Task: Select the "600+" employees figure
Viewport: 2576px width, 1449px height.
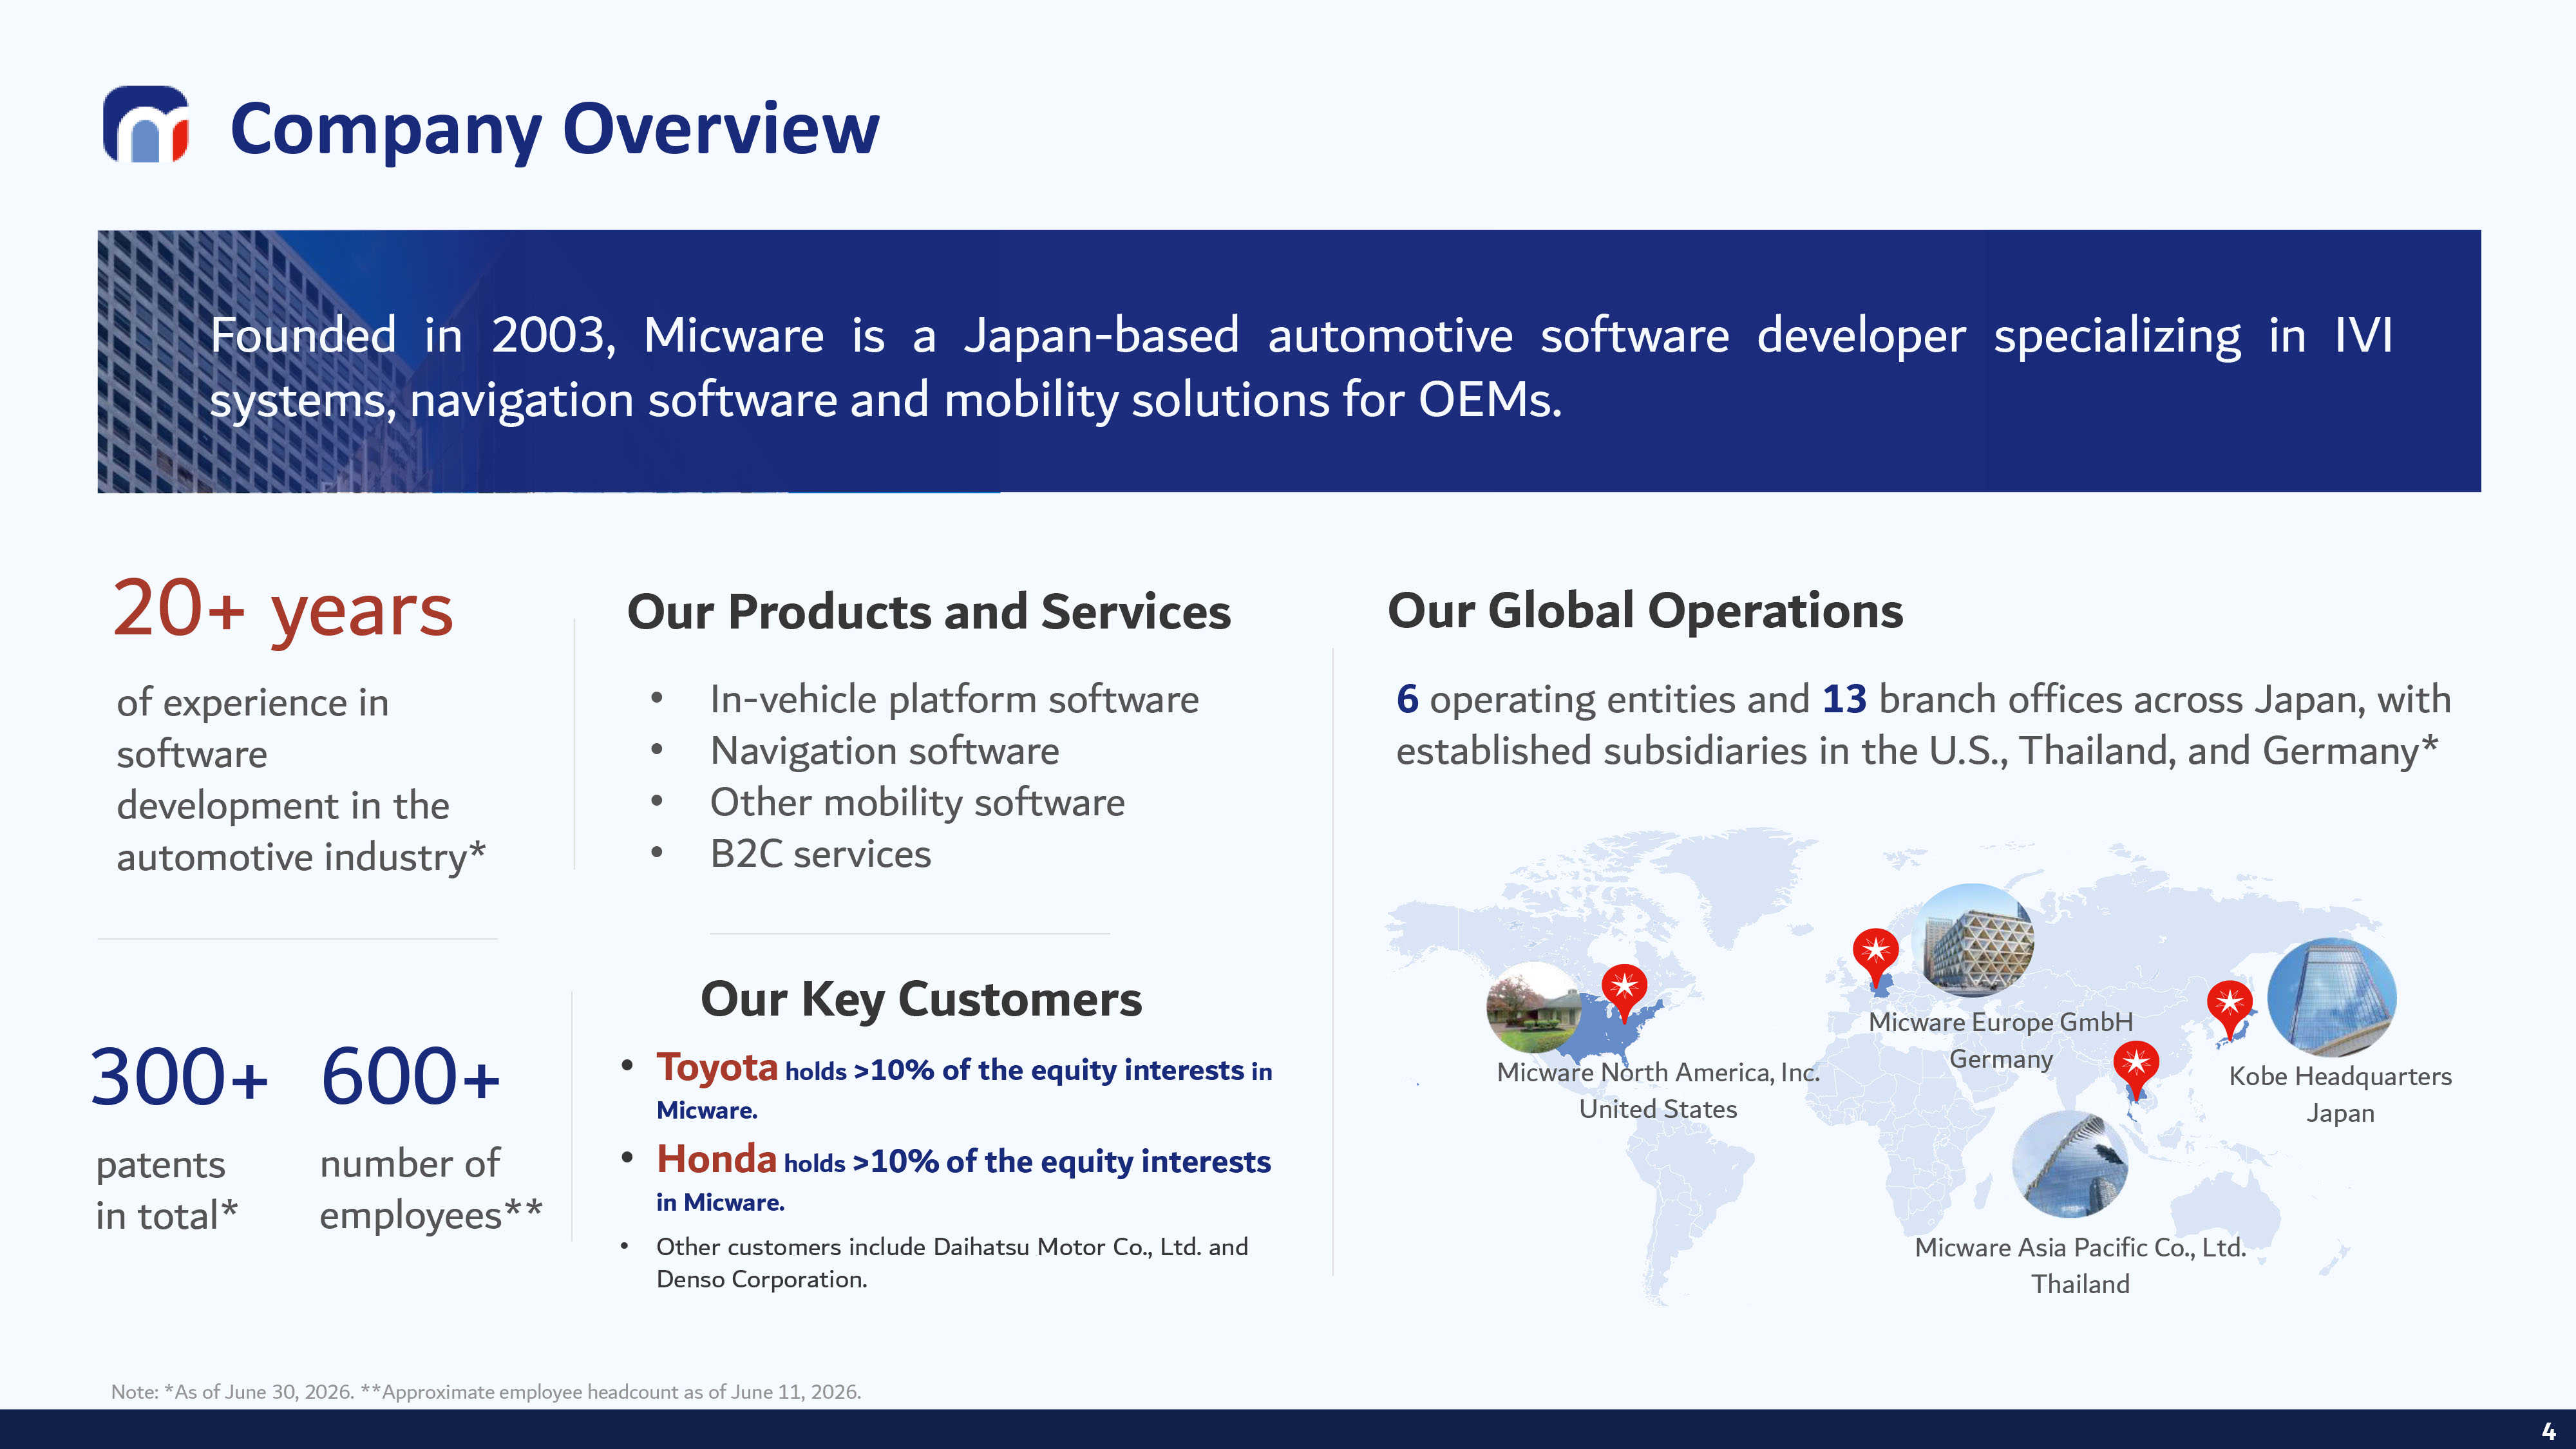Action: (411, 1077)
